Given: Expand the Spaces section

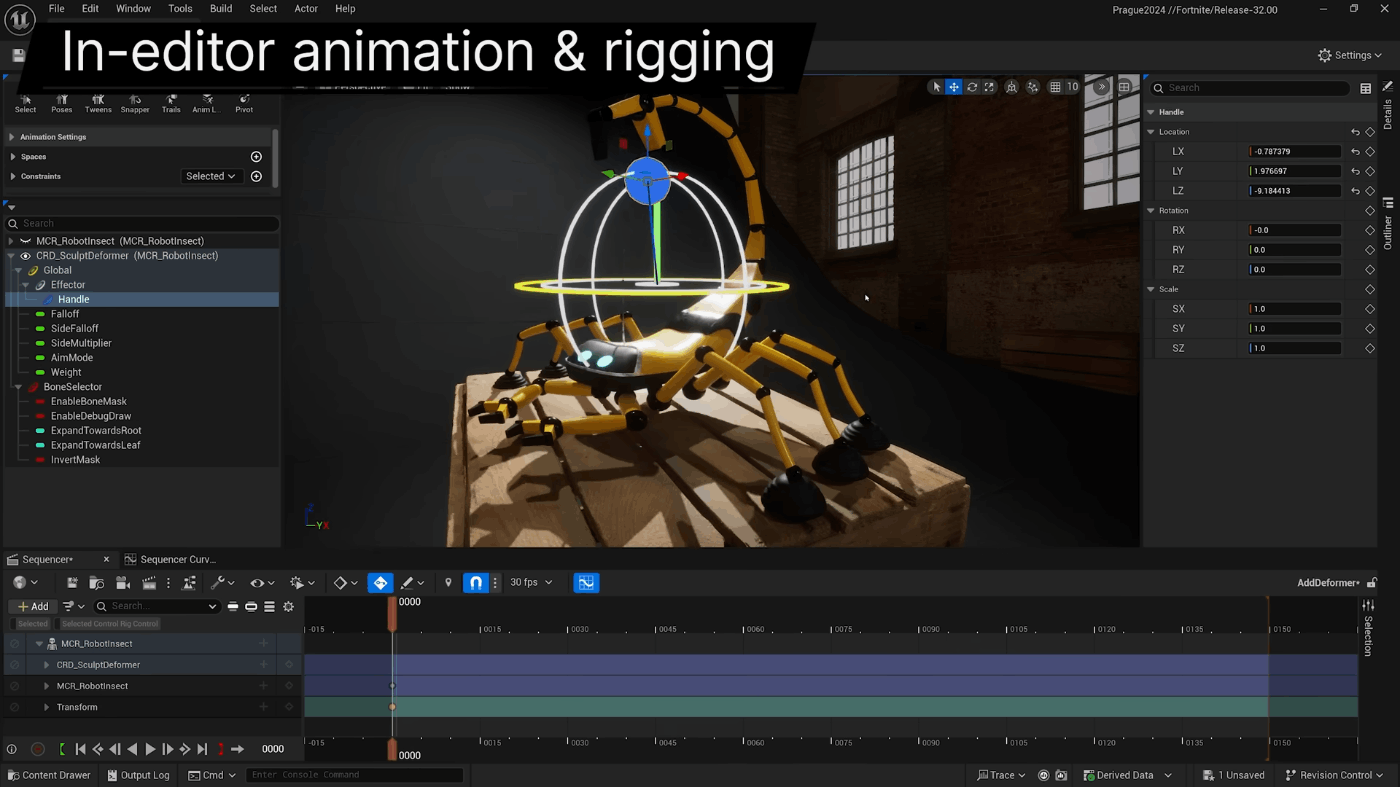Looking at the screenshot, I should 12,157.
